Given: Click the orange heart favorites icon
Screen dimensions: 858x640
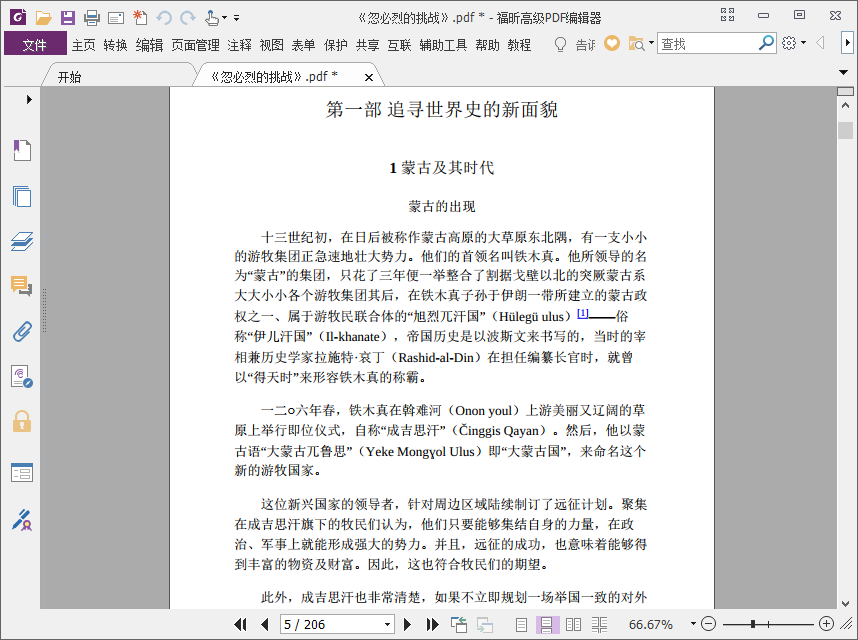Looking at the screenshot, I should (612, 43).
